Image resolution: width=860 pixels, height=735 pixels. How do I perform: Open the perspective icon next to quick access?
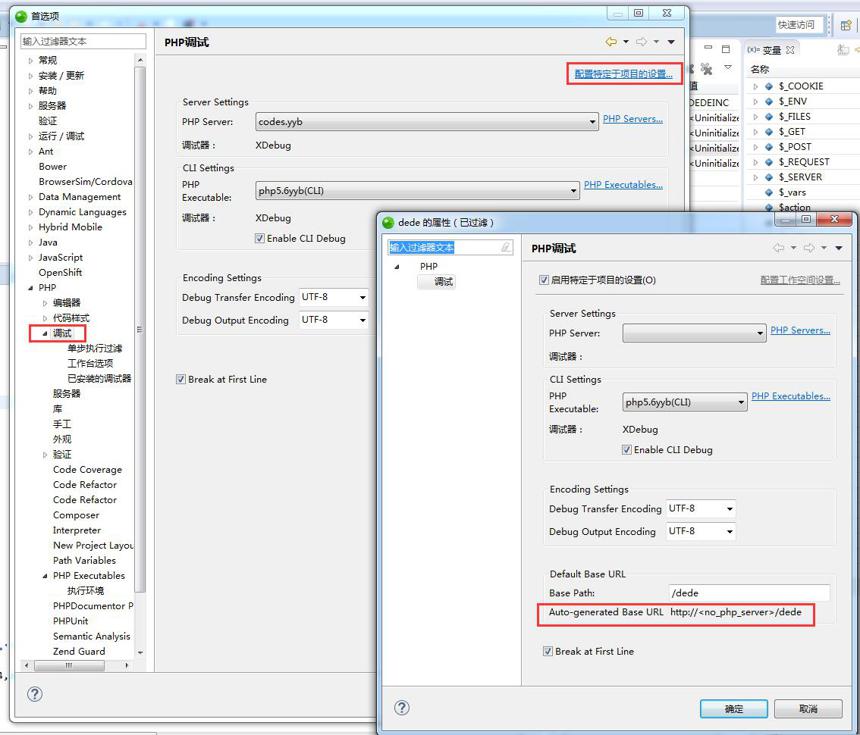[x=846, y=25]
